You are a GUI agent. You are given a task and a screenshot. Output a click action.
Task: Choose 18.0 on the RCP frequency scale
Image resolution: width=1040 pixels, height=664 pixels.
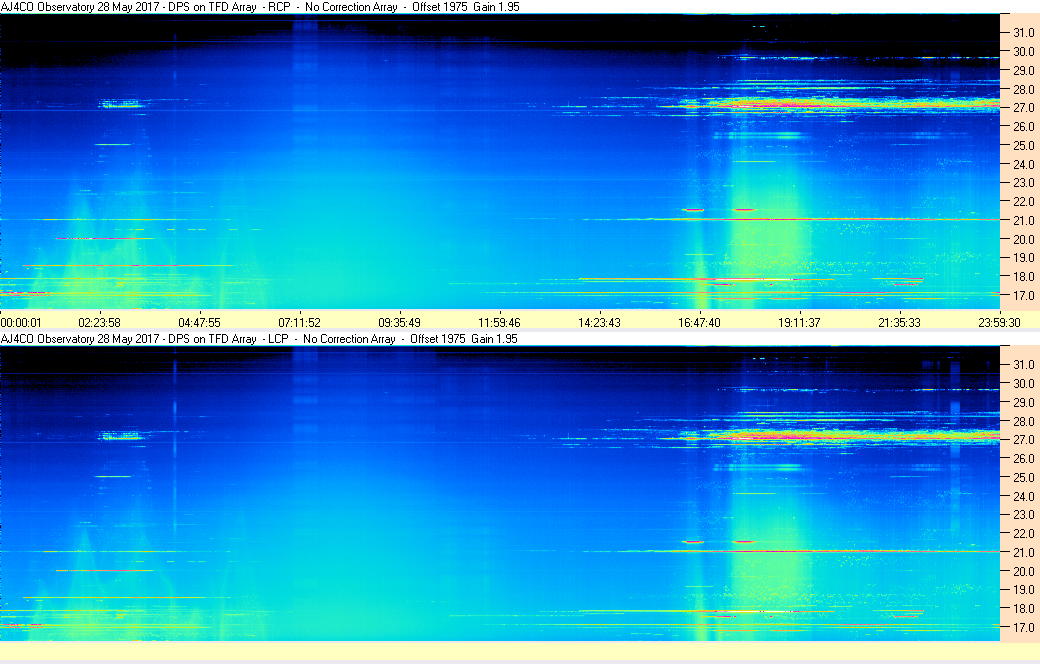tap(1023, 277)
